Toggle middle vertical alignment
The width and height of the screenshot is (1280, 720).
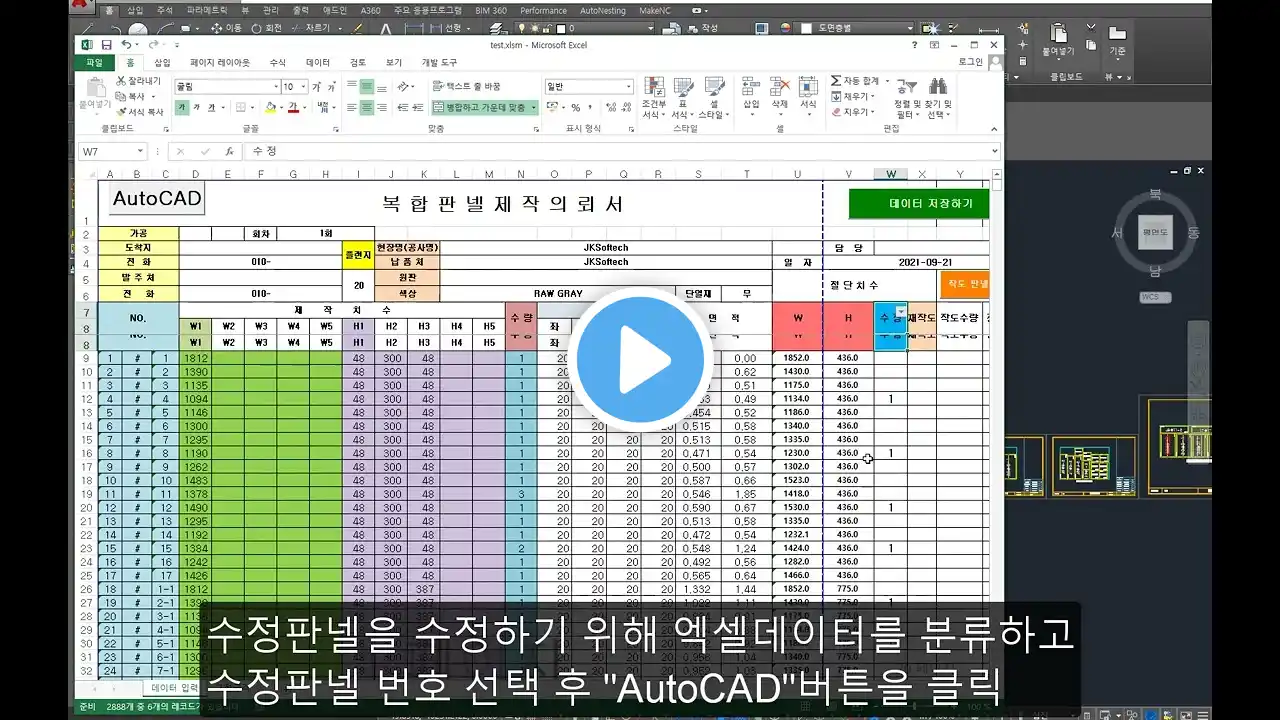[366, 87]
